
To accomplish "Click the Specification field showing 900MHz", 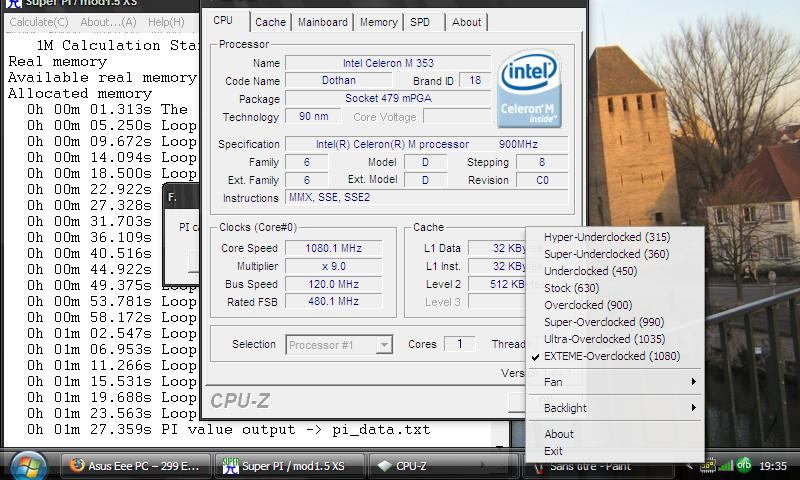I will point(427,144).
